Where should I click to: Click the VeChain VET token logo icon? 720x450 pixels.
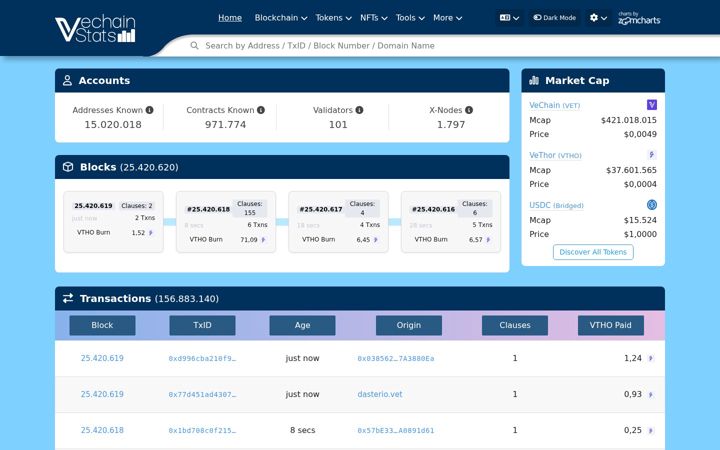[652, 105]
